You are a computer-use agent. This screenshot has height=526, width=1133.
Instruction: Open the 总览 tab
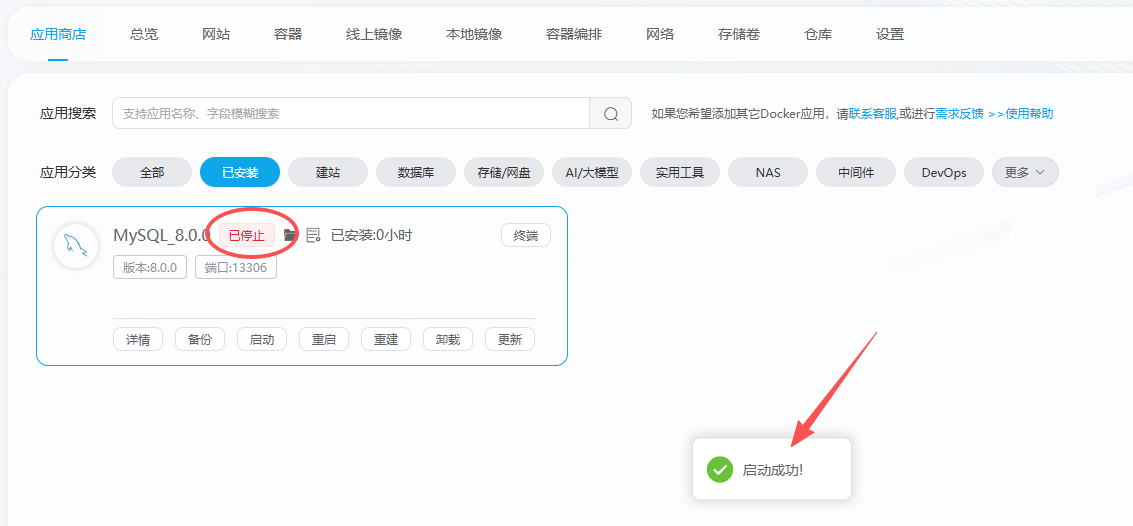click(144, 34)
